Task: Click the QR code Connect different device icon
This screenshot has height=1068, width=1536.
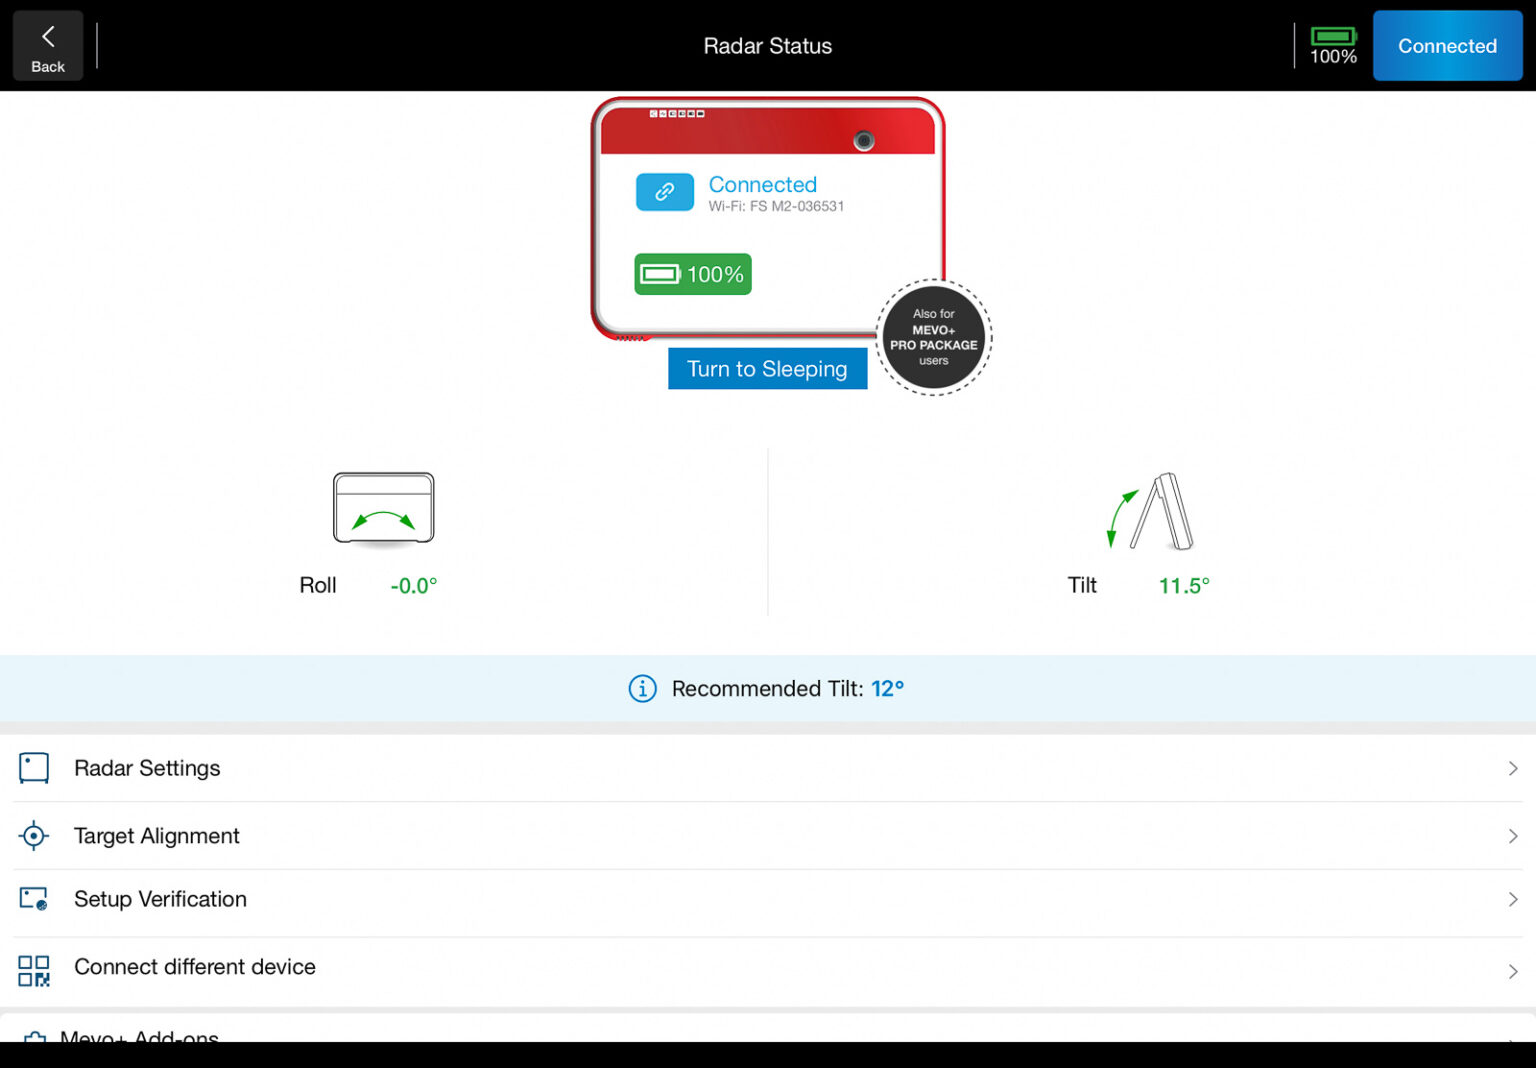Action: [34, 970]
